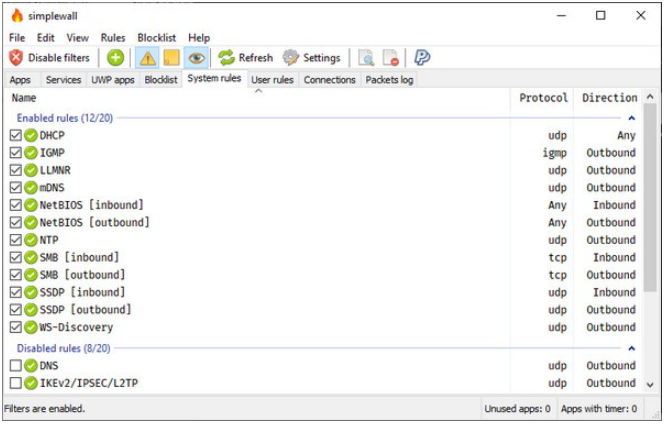Click the green plus add rule icon
The height and width of the screenshot is (425, 664).
coord(115,58)
